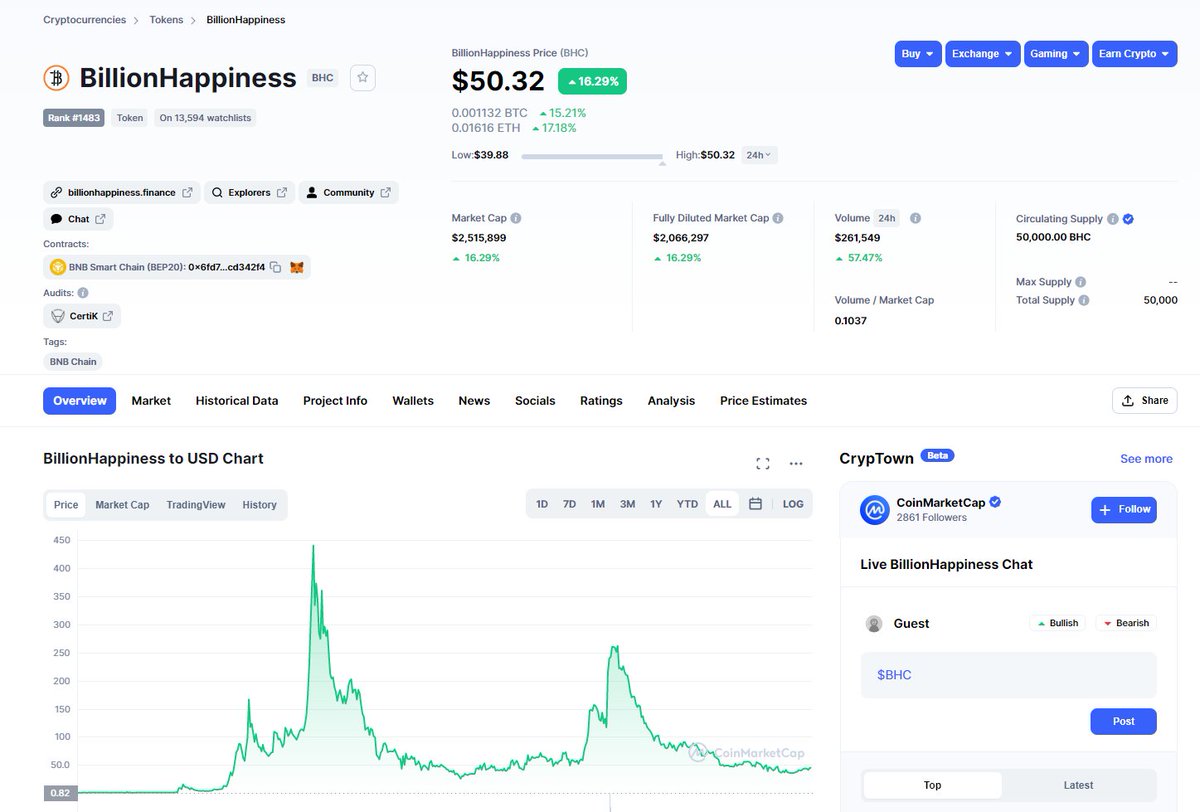Screen dimensions: 1200x812
Task: Set chart range to YTD
Action: (687, 504)
